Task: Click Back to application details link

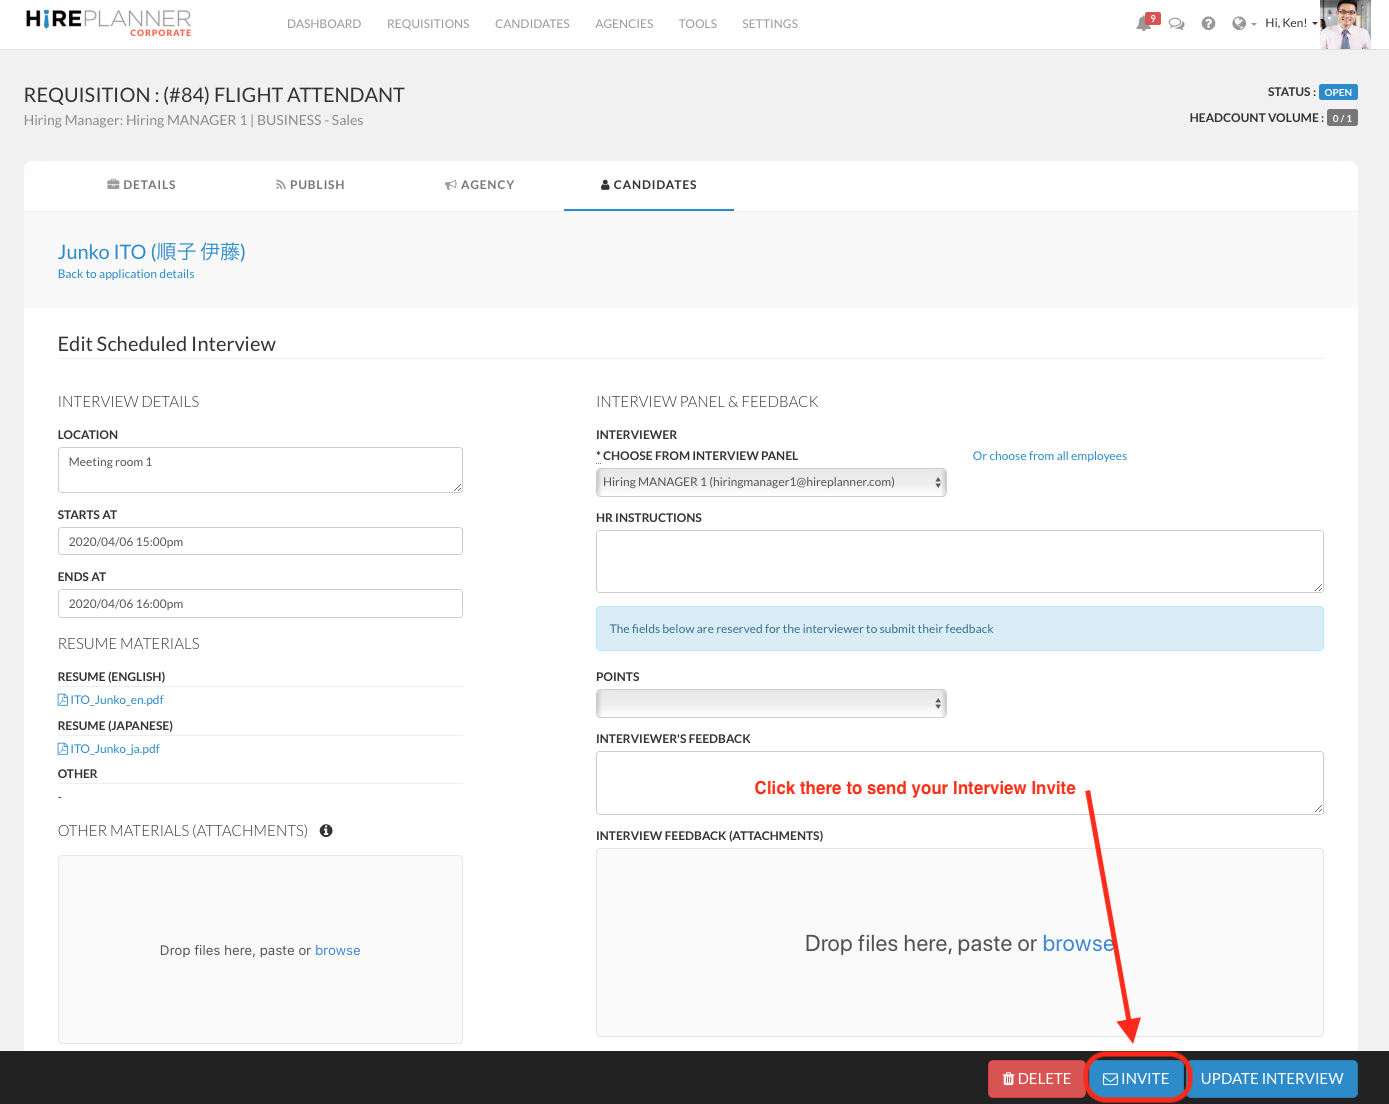Action: 126,274
